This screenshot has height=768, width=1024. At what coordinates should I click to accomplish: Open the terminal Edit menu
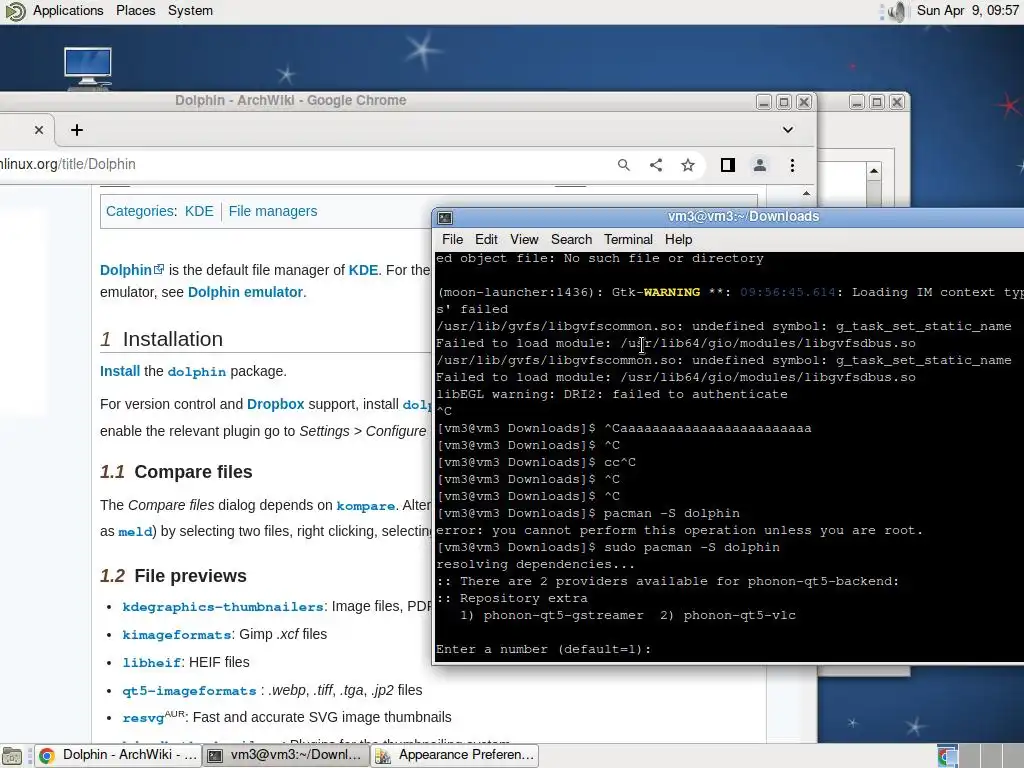pyautogui.click(x=486, y=239)
